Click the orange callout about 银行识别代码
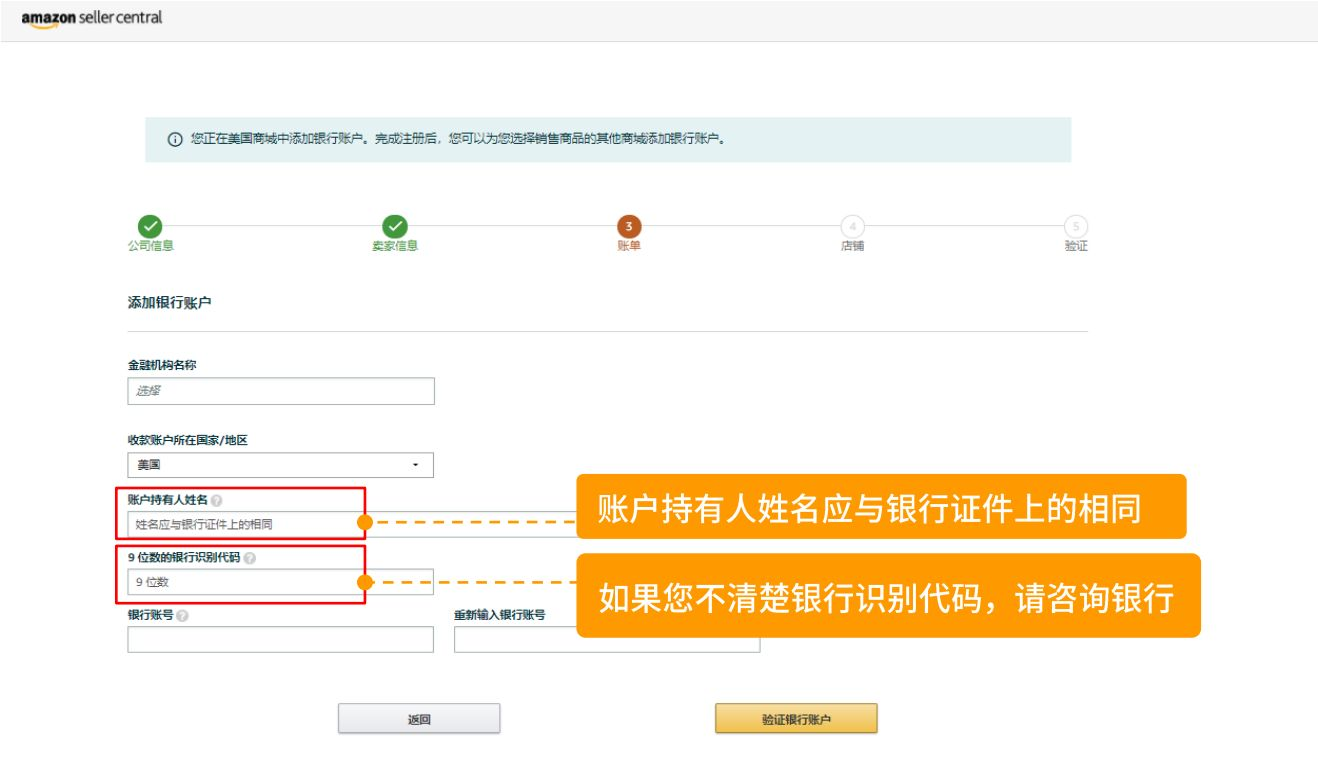 pos(887,596)
